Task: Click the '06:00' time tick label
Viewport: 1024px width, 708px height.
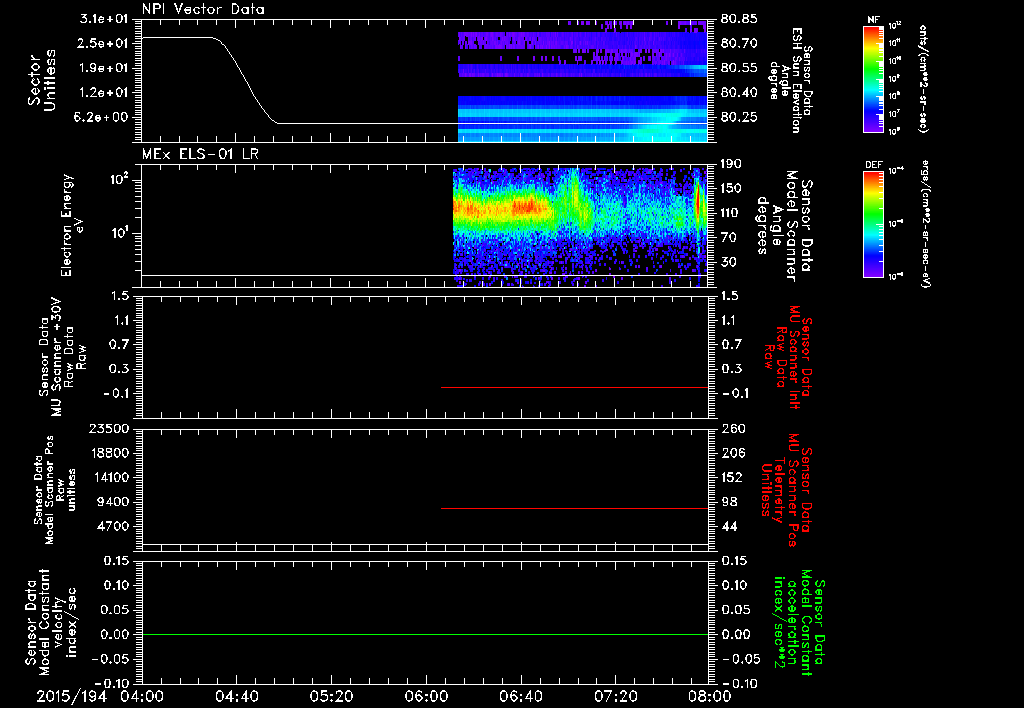Action: pyautogui.click(x=426, y=696)
